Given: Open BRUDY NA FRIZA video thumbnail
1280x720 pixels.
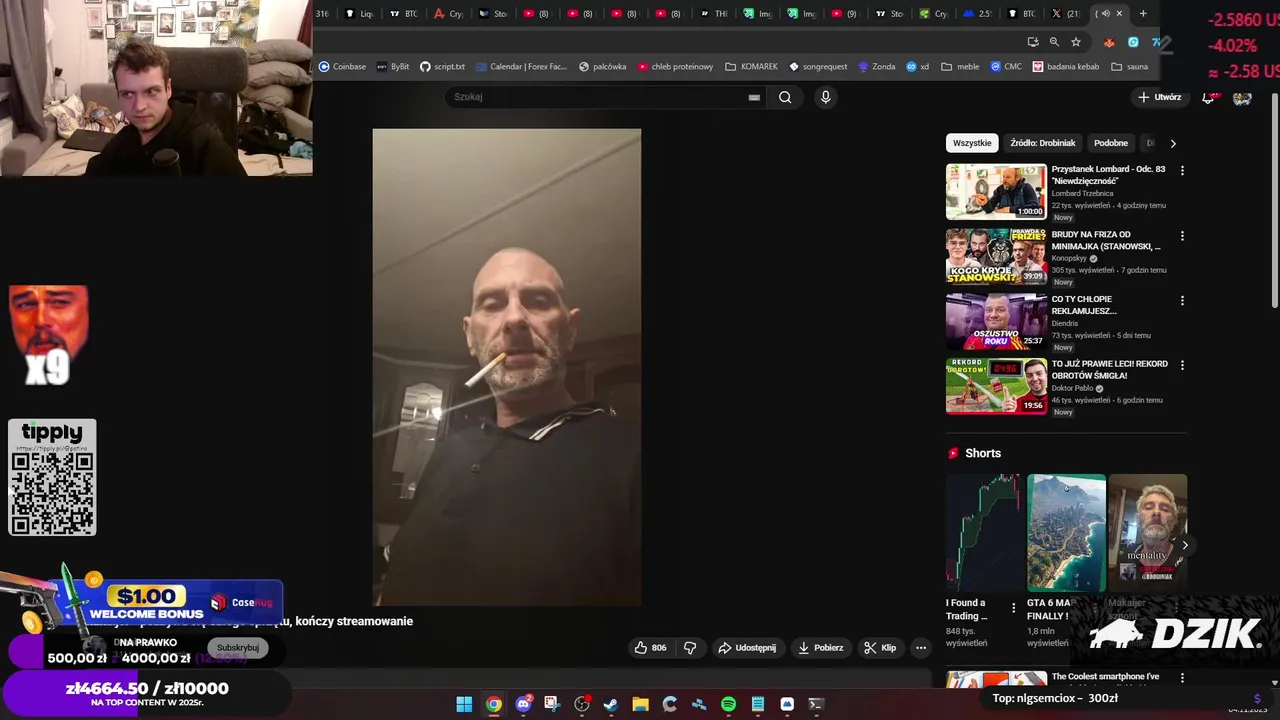Looking at the screenshot, I should 996,256.
